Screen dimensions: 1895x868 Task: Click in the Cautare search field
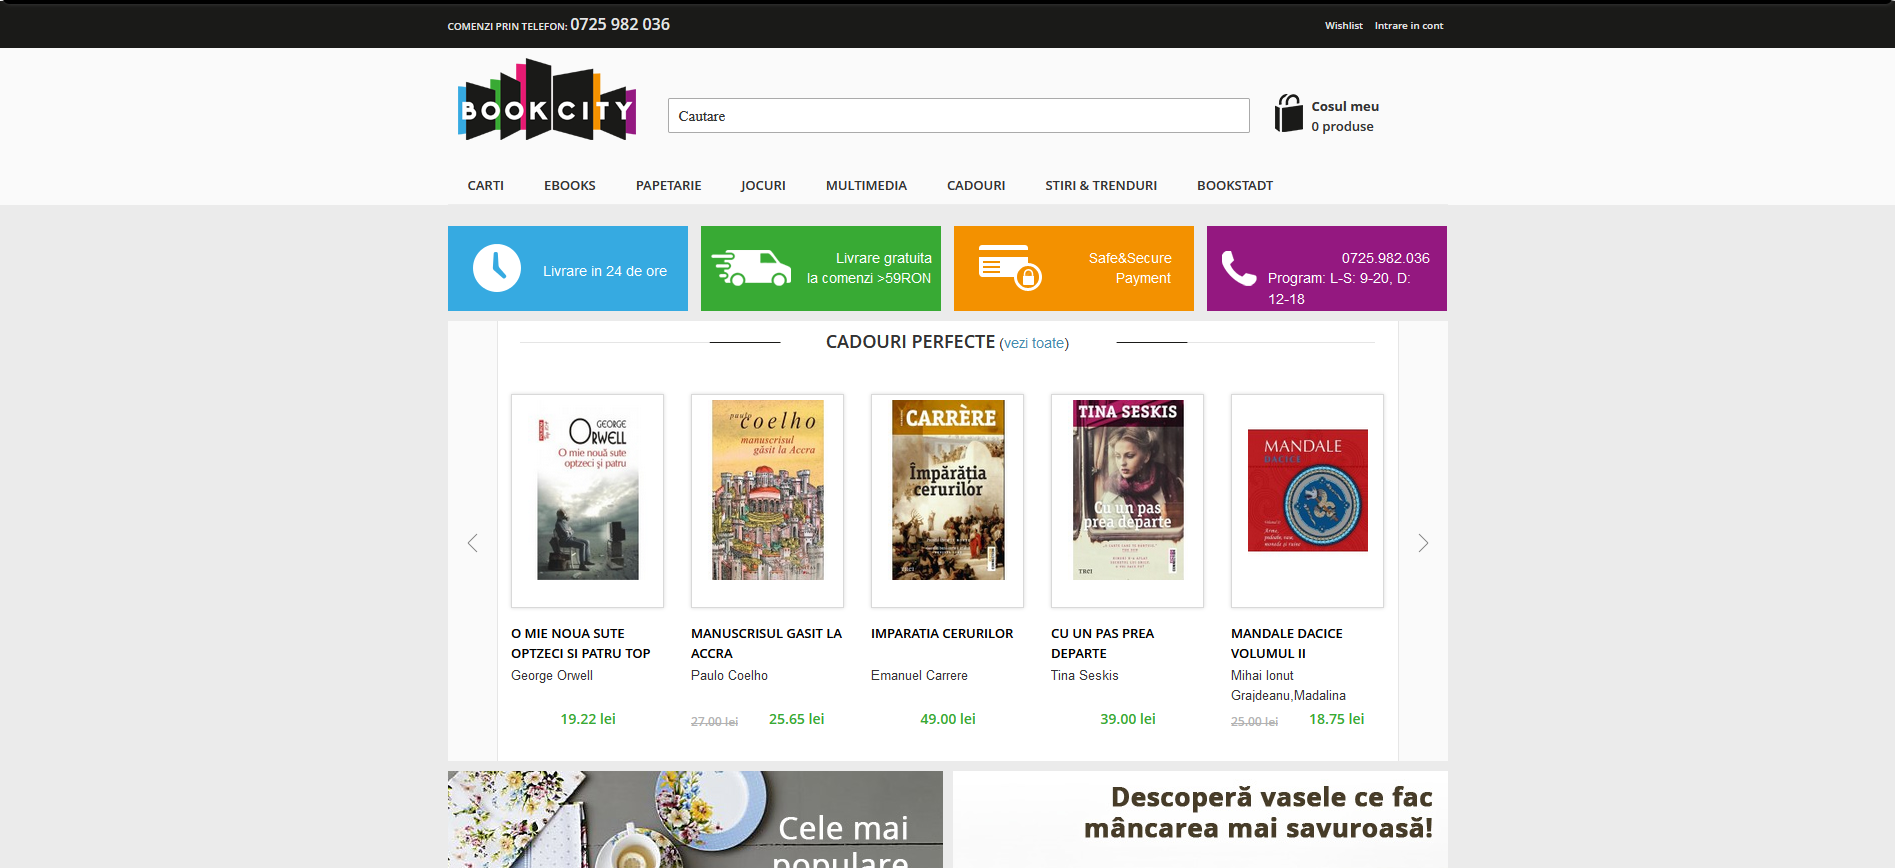coord(958,116)
